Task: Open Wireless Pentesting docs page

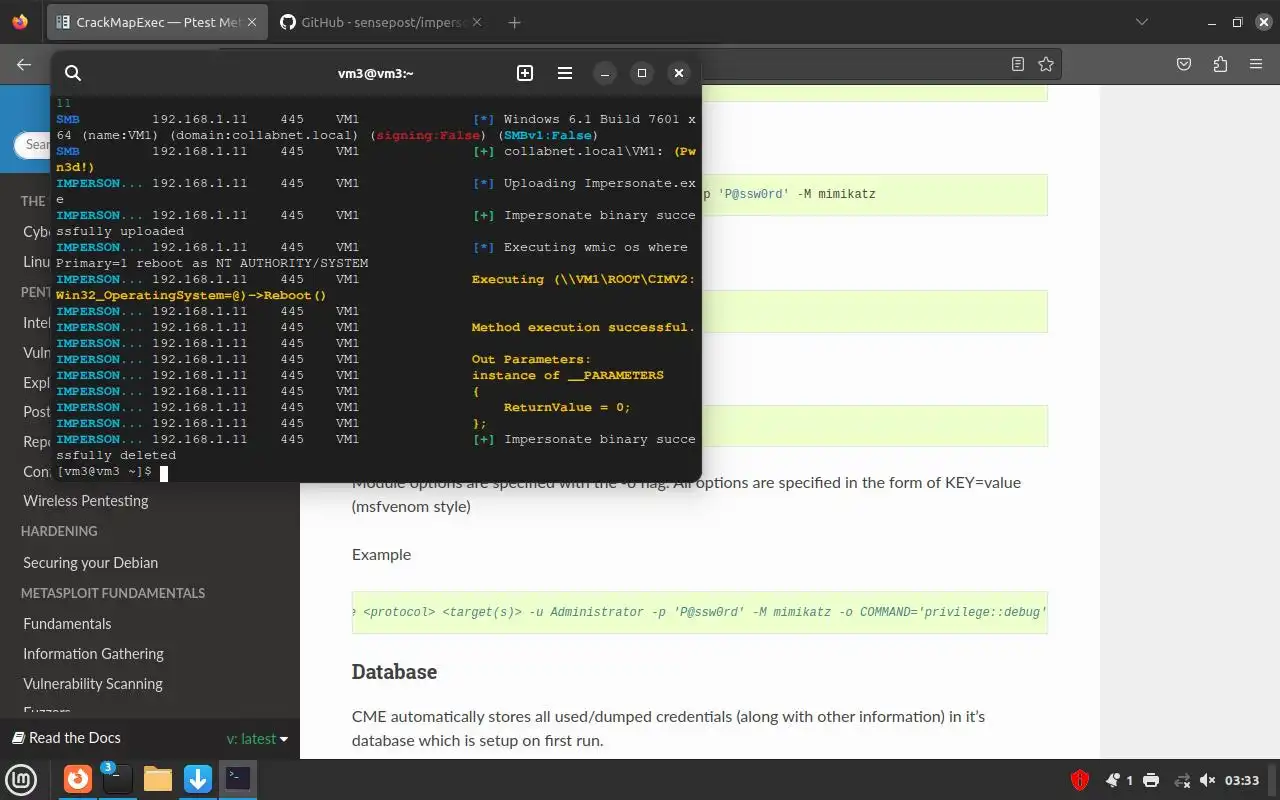Action: pos(86,501)
